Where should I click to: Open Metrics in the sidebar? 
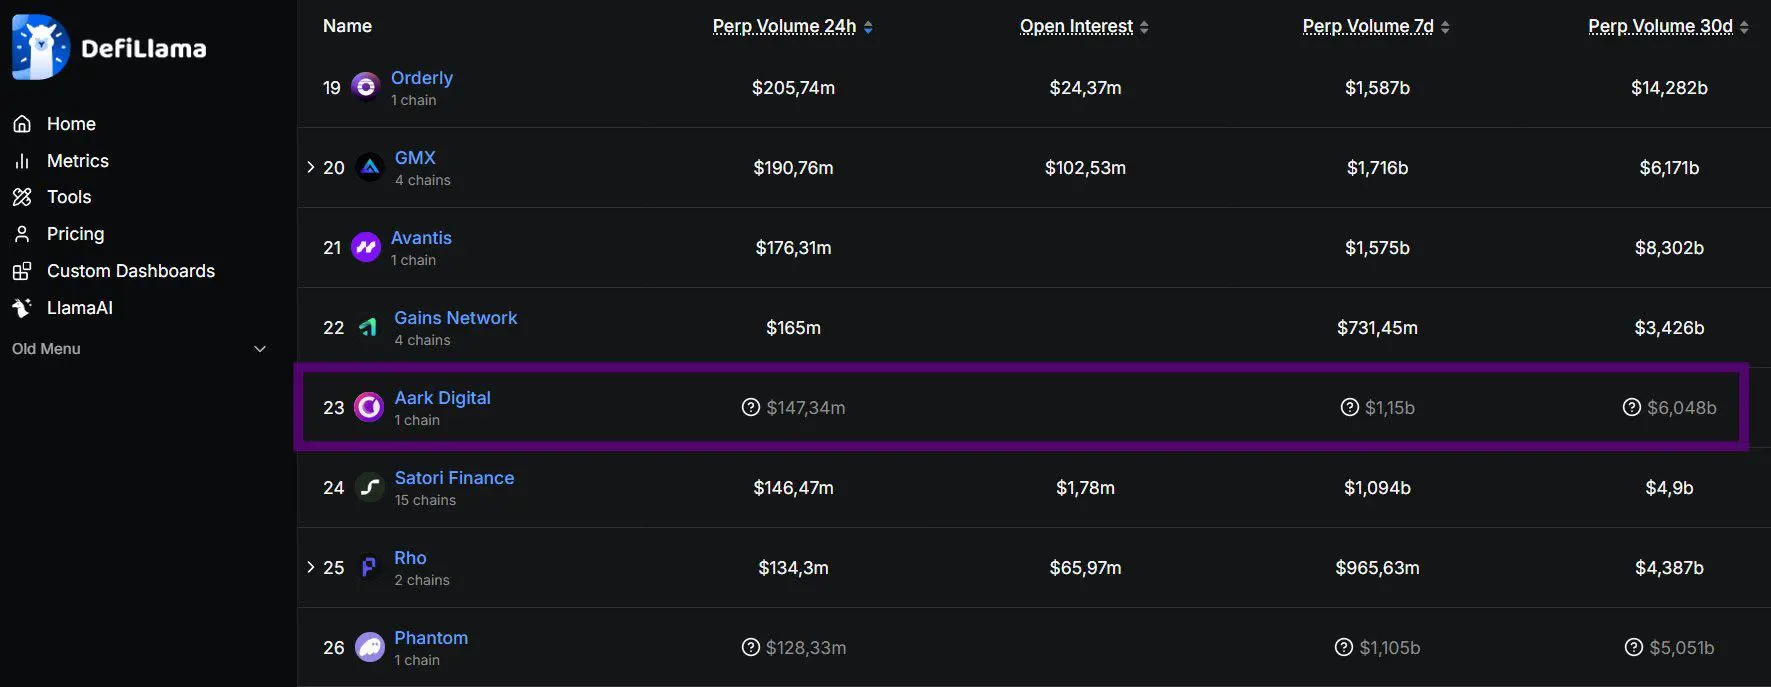[x=77, y=161]
